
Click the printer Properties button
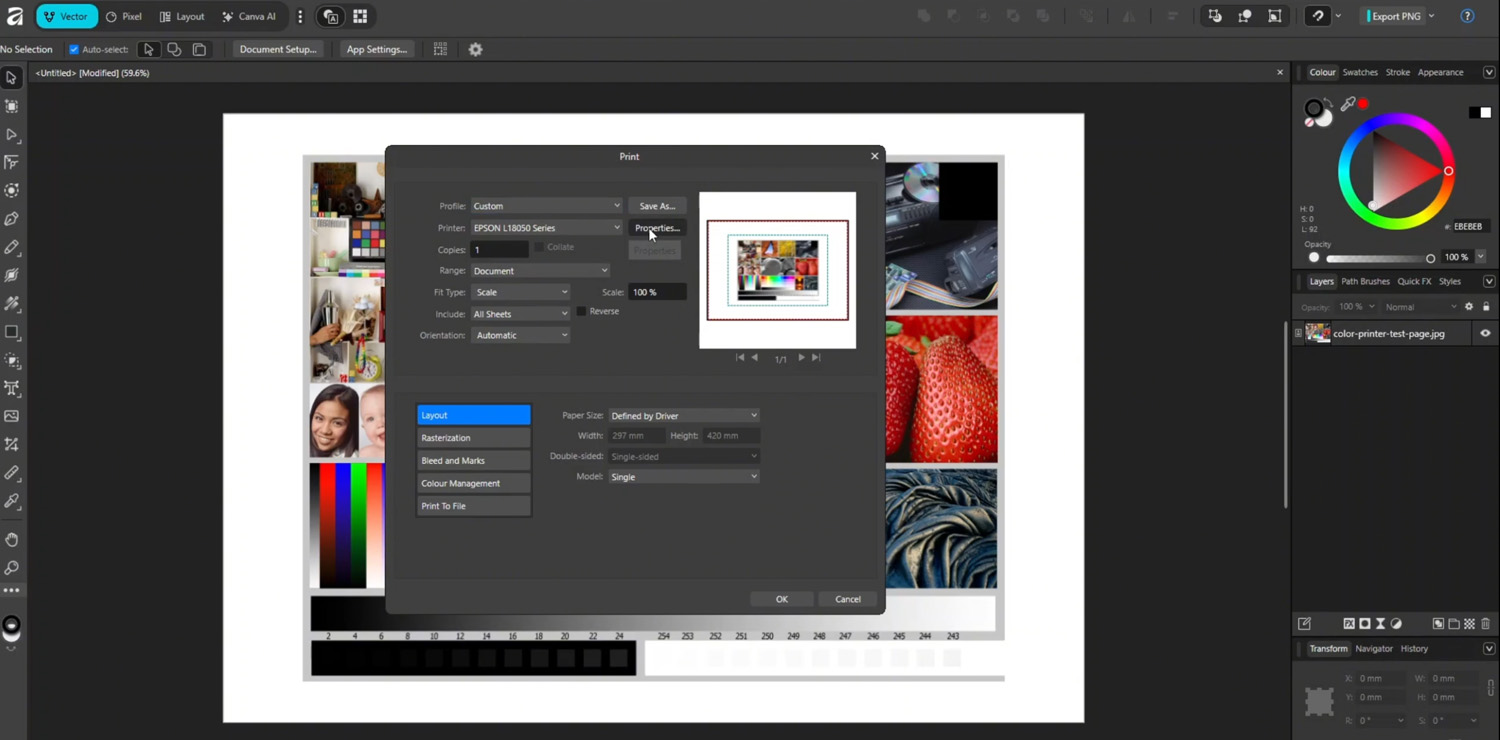[x=657, y=228]
